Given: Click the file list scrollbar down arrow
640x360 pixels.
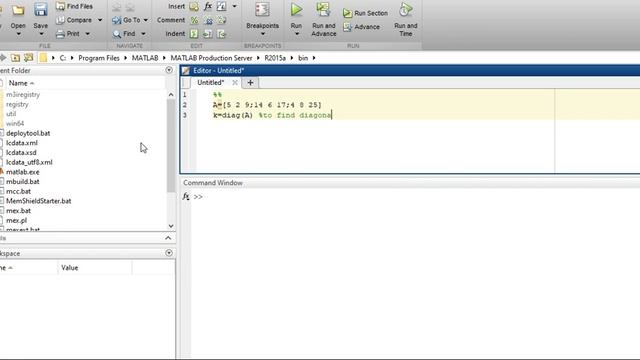Looking at the screenshot, I should [171, 226].
